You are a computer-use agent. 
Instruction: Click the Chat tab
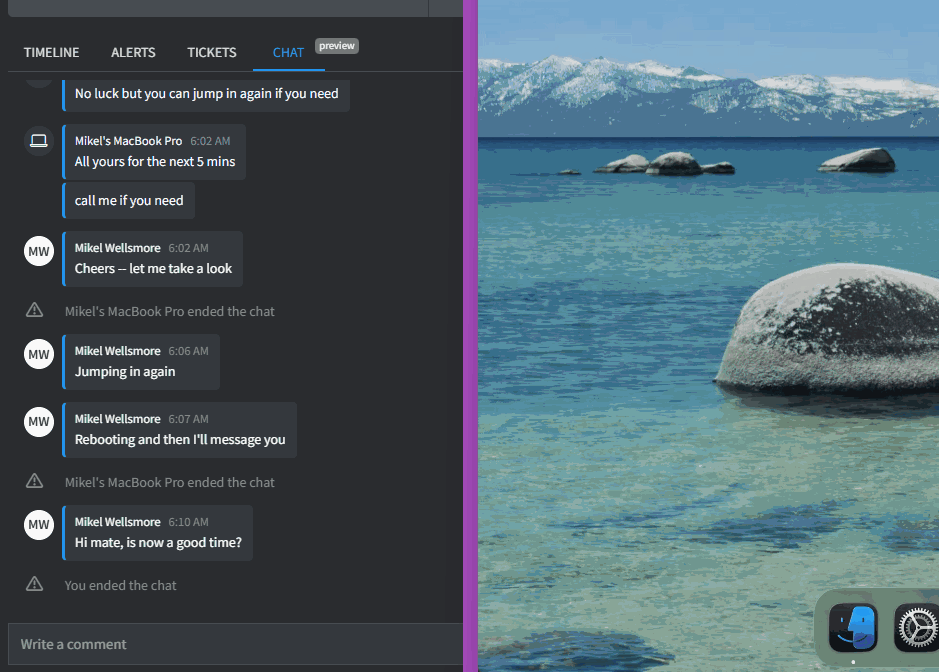[288, 52]
